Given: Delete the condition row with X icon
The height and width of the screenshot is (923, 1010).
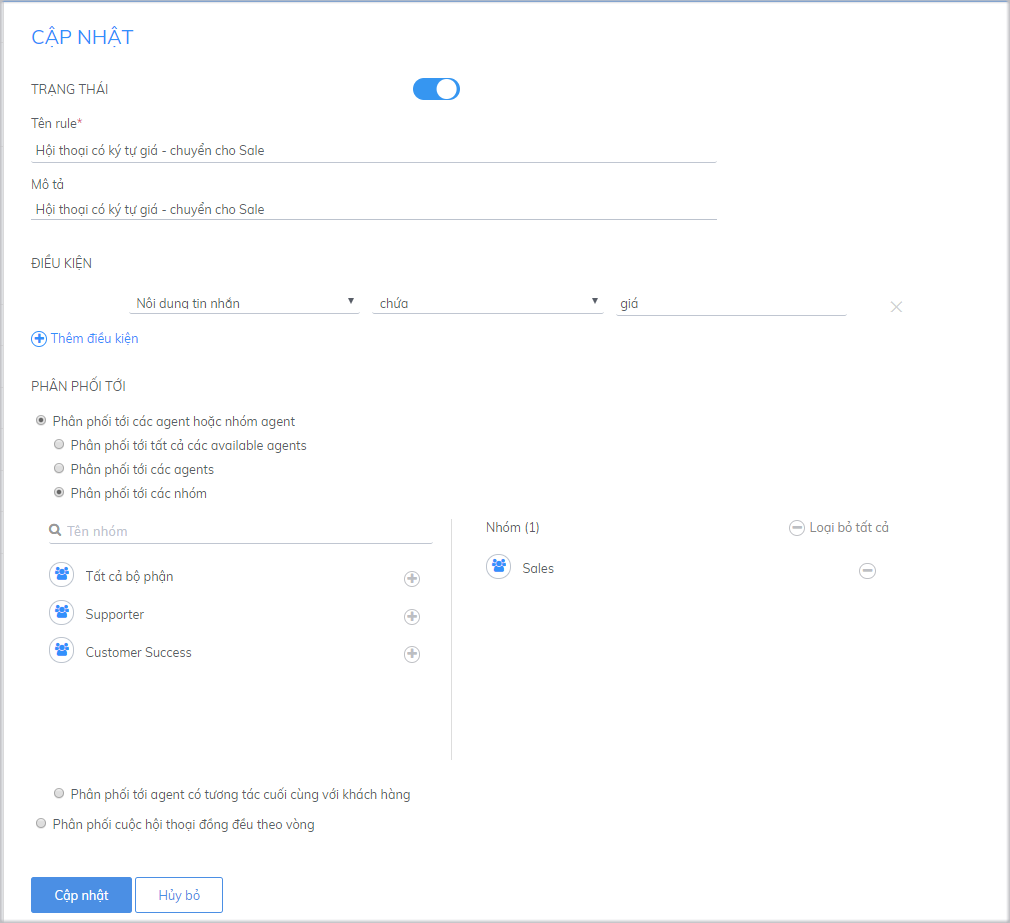Looking at the screenshot, I should [896, 306].
